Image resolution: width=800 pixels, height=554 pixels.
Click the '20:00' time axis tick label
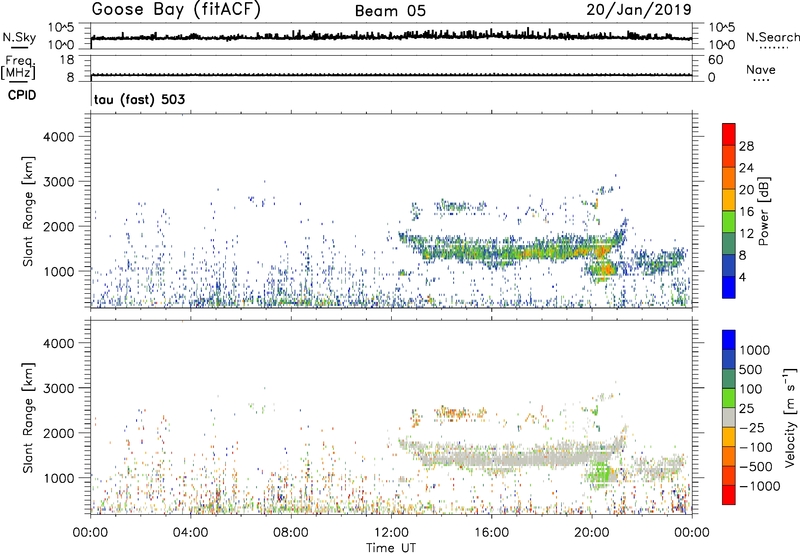(591, 533)
